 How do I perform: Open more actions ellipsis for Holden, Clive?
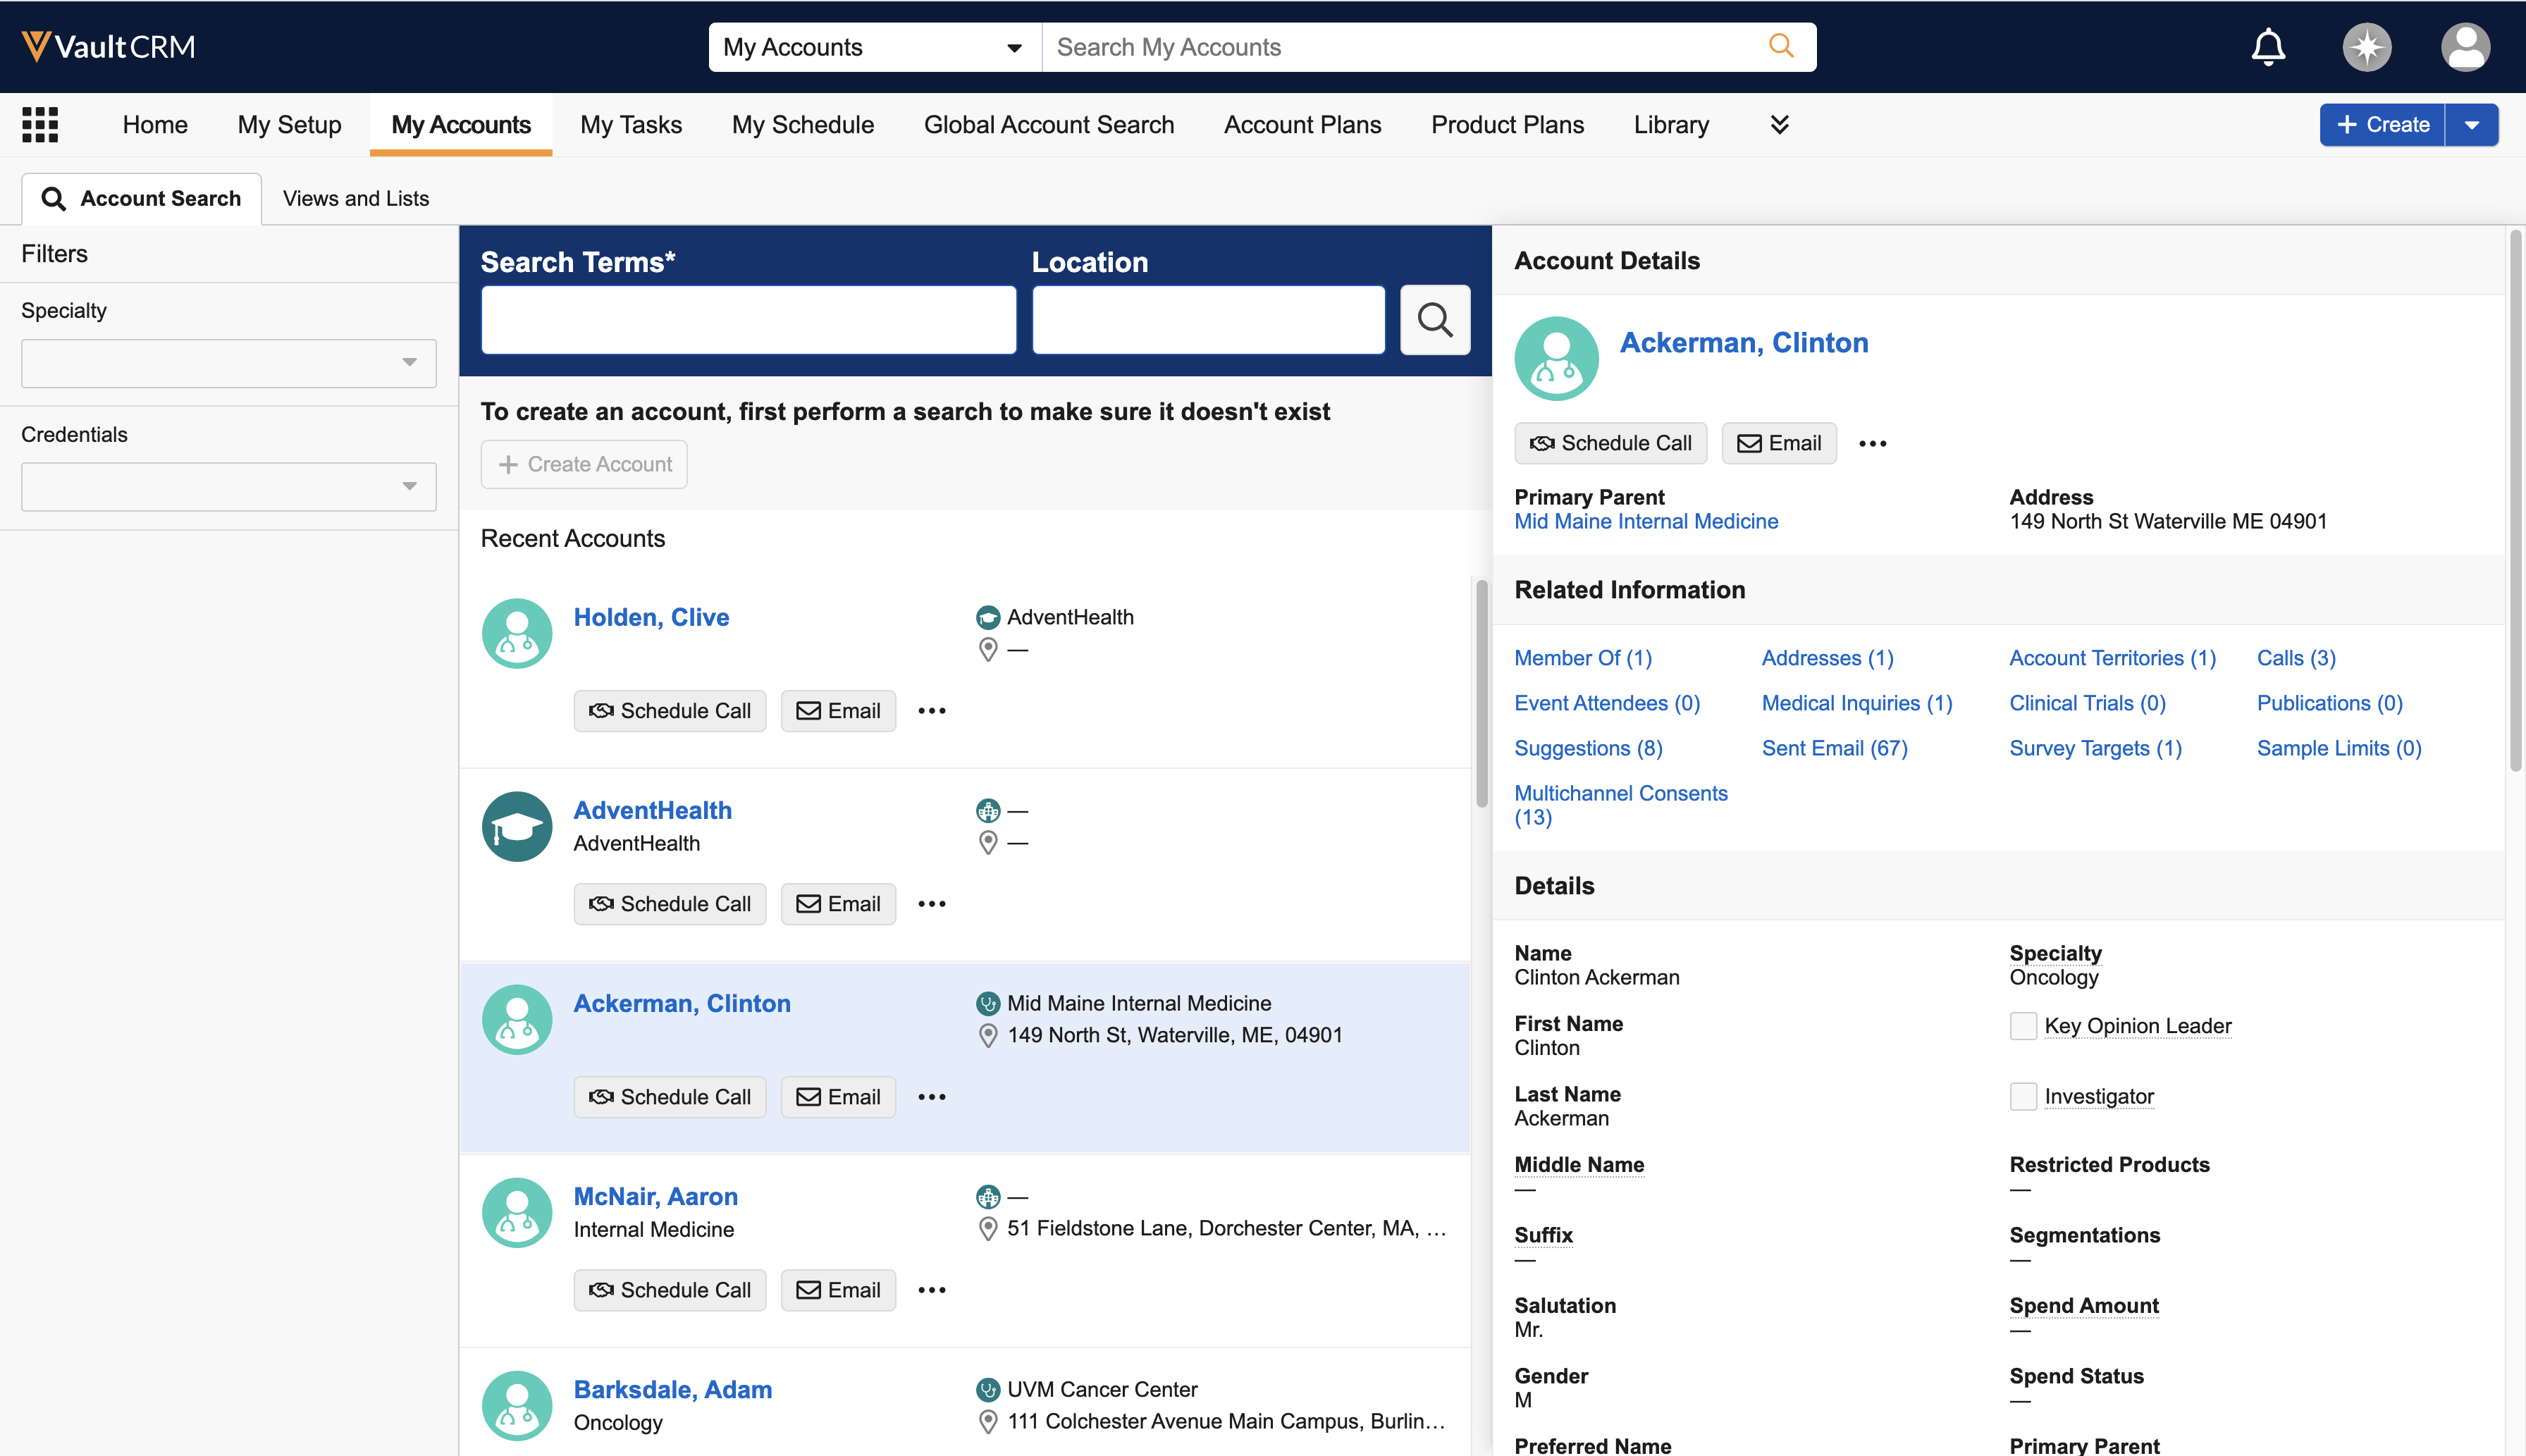pos(931,711)
